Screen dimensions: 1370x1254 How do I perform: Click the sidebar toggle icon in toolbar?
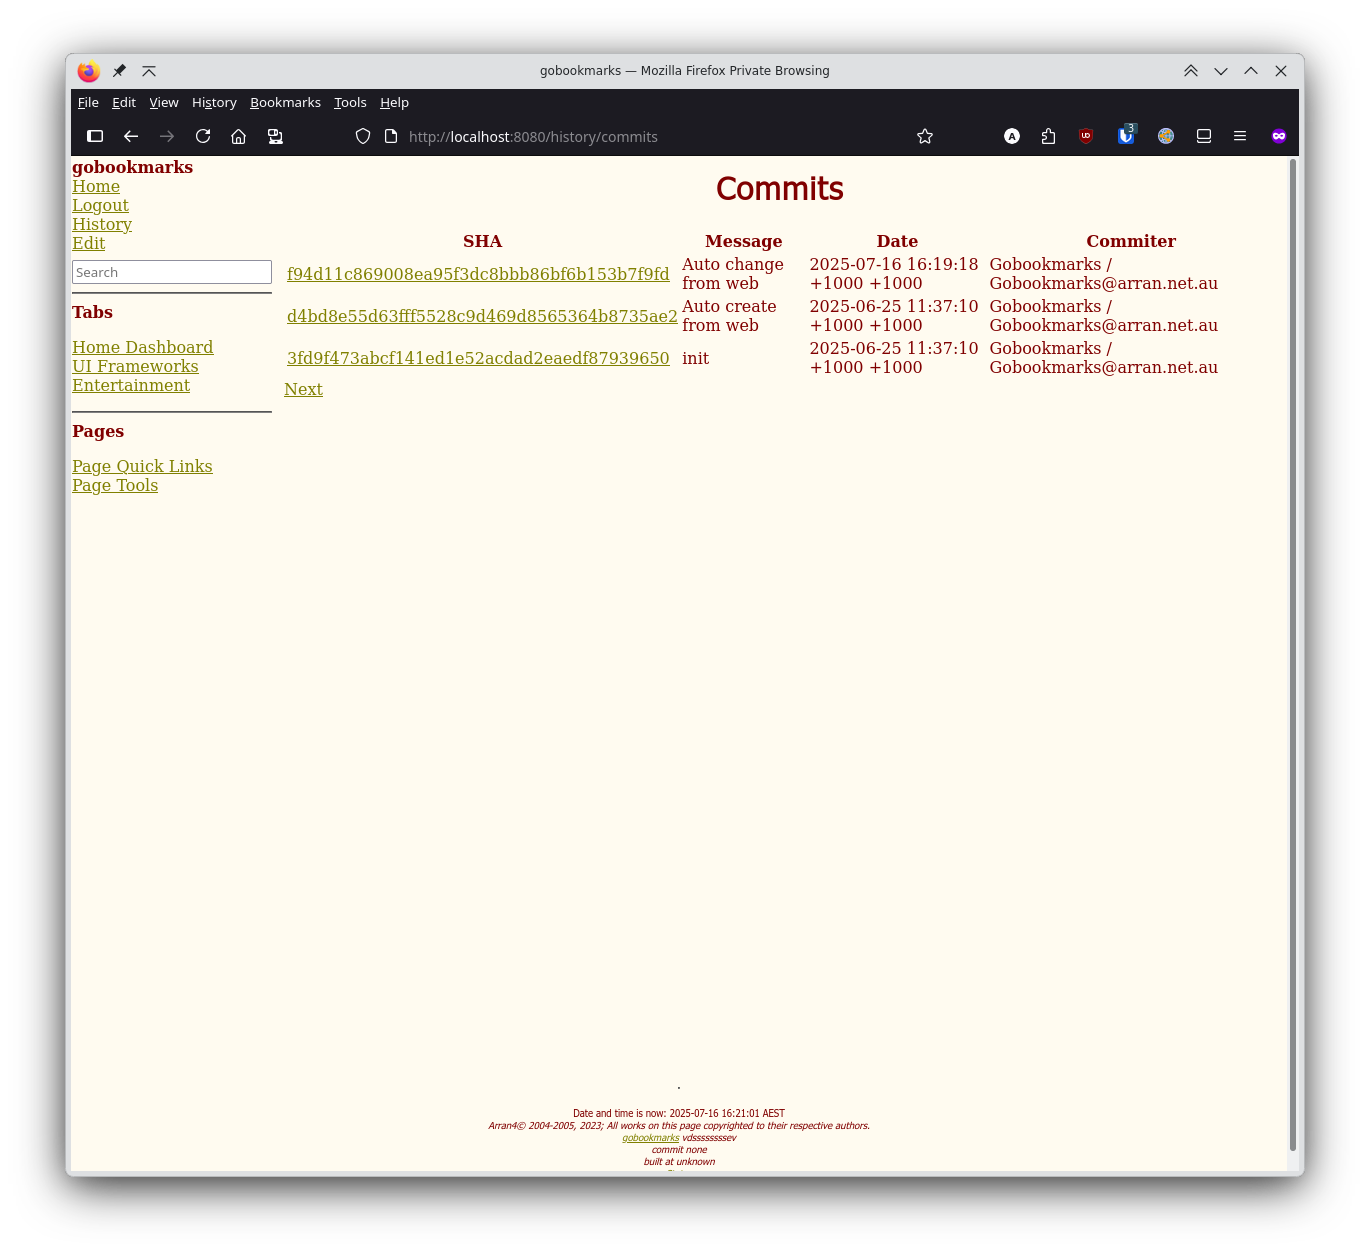[95, 136]
